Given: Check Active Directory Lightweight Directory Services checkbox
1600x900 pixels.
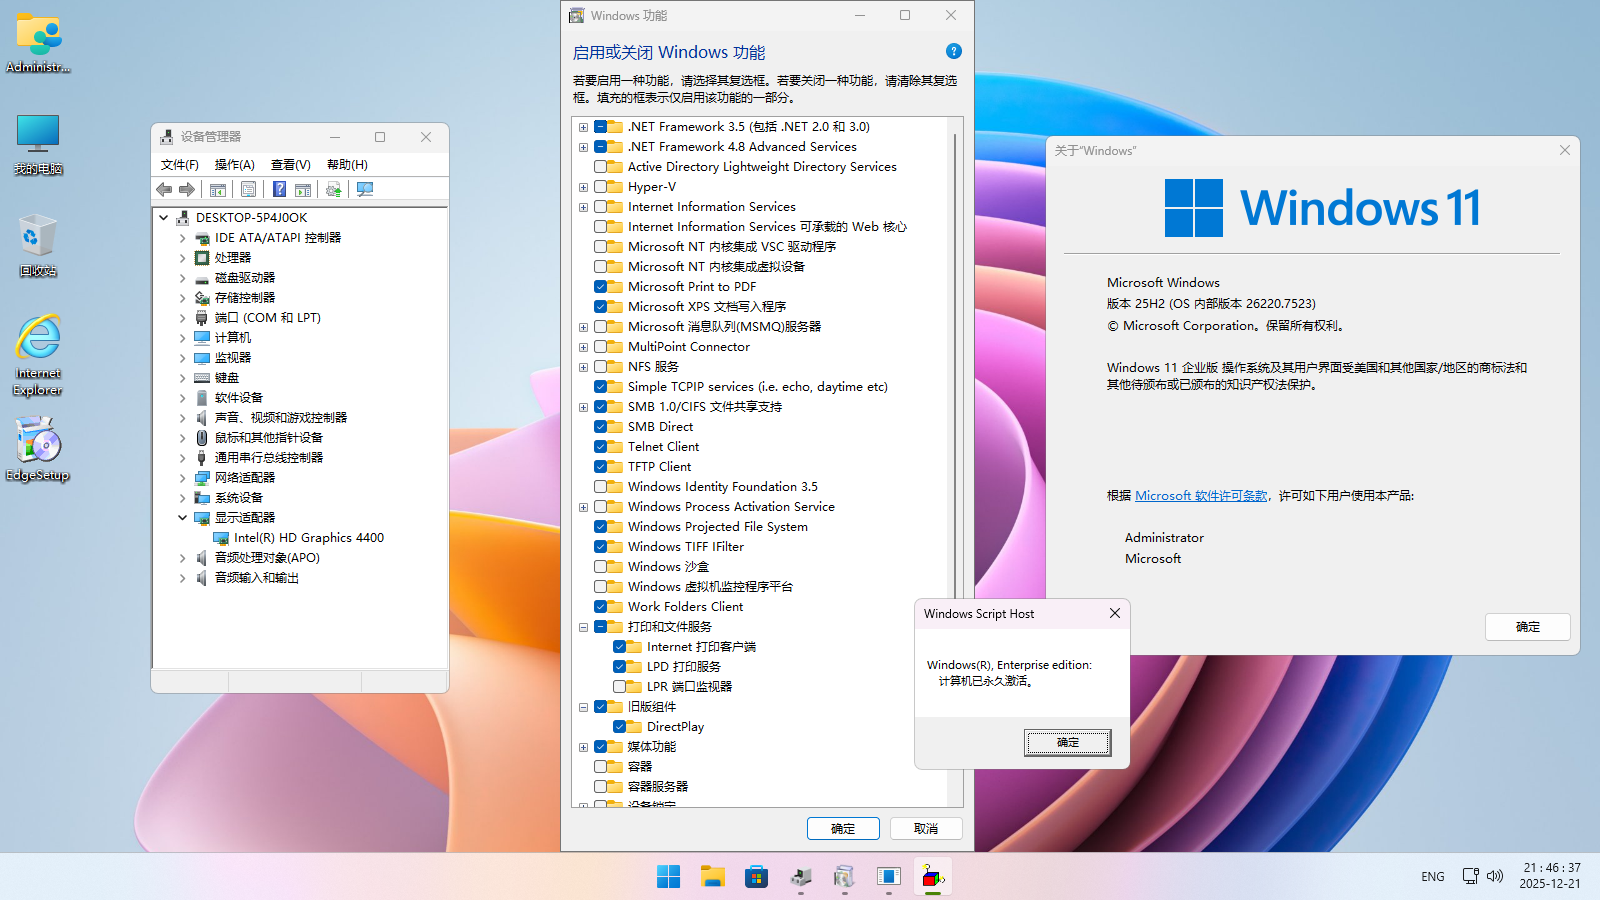Looking at the screenshot, I should [601, 167].
